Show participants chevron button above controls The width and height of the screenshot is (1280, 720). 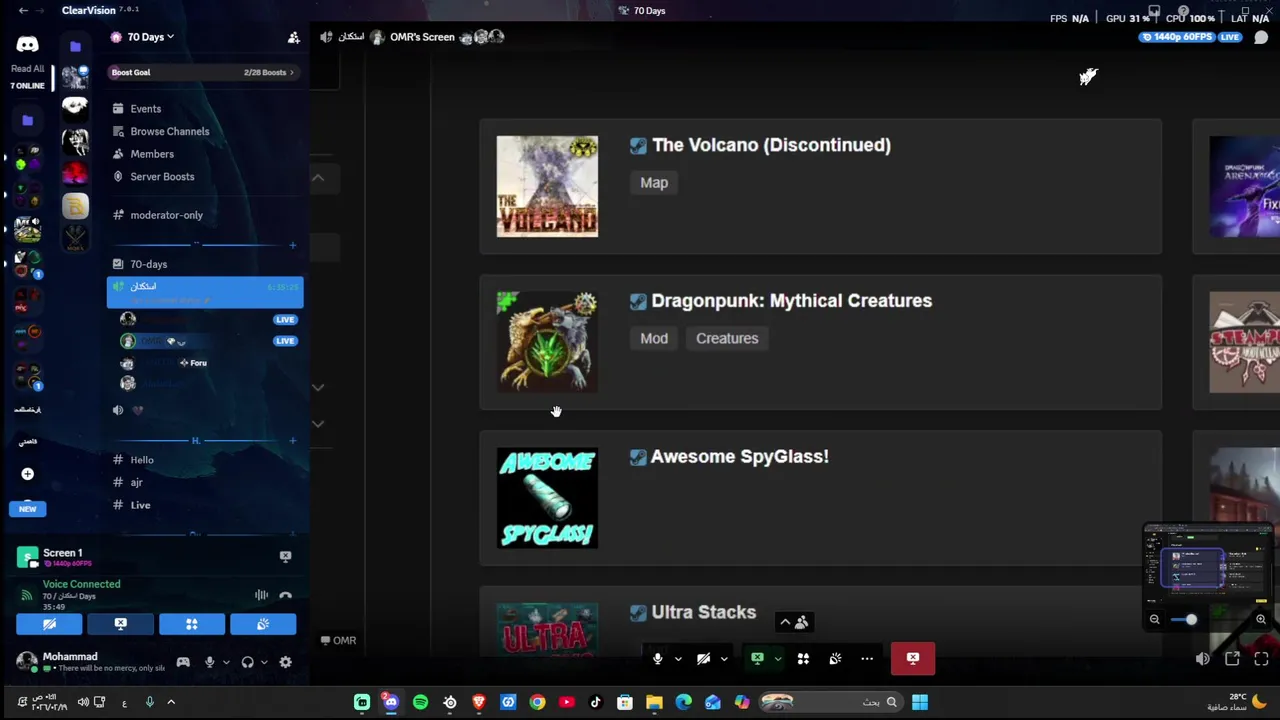point(793,622)
